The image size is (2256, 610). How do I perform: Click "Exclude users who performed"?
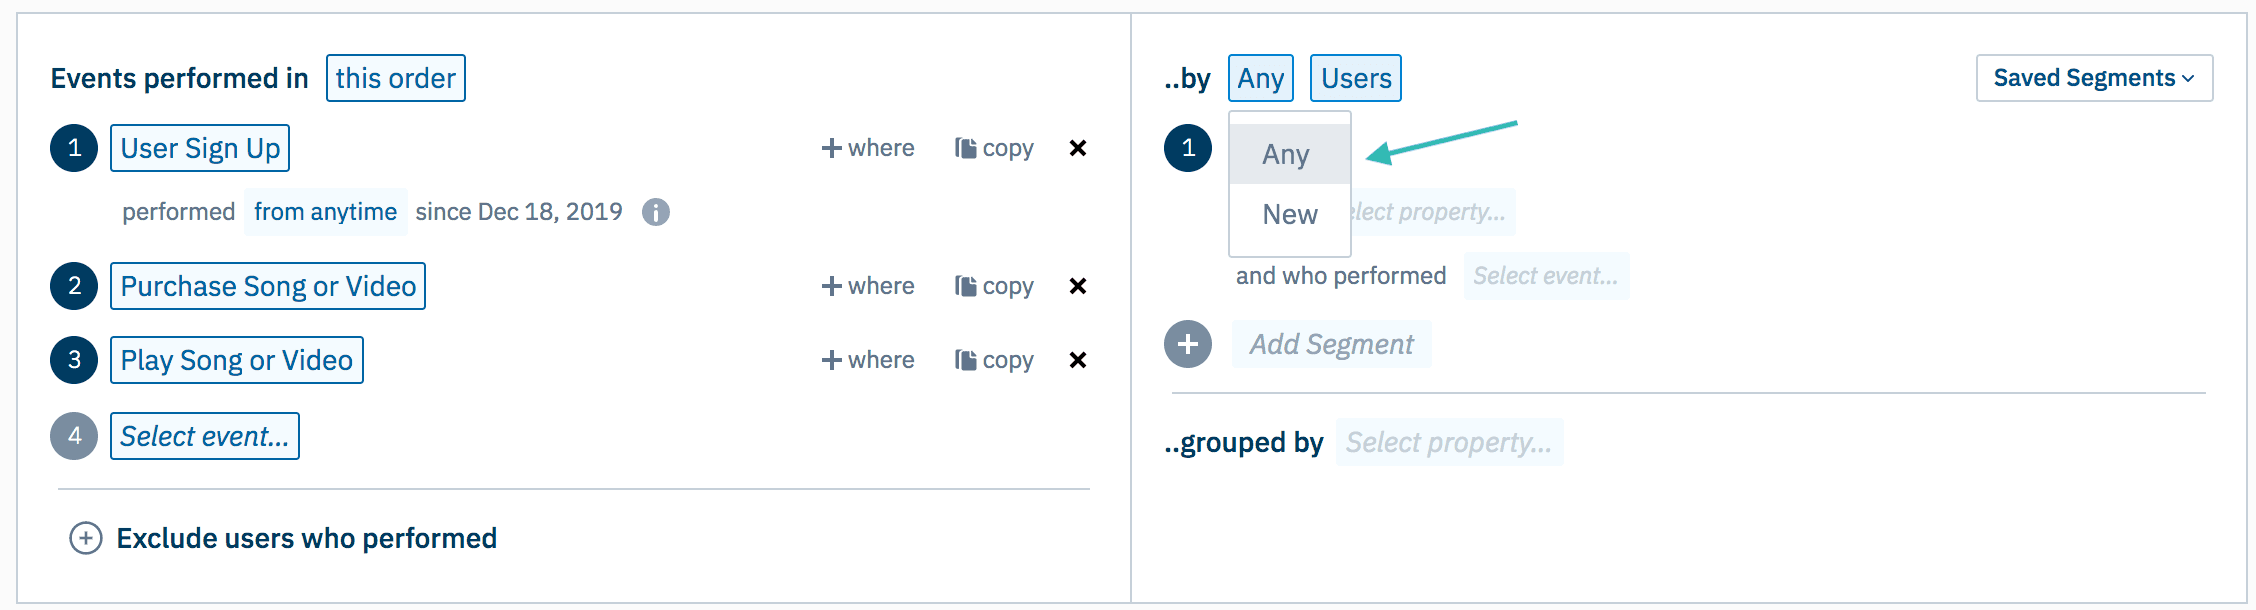307,538
